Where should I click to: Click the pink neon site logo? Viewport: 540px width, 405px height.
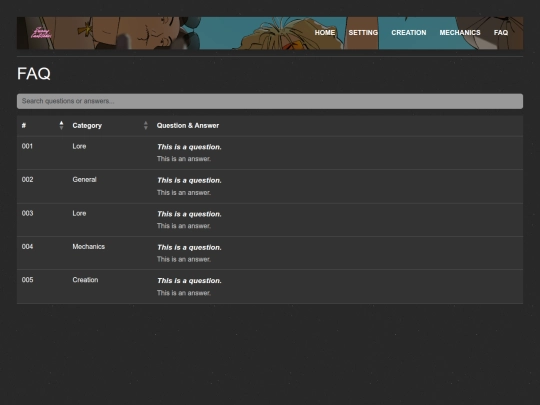pyautogui.click(x=41, y=33)
